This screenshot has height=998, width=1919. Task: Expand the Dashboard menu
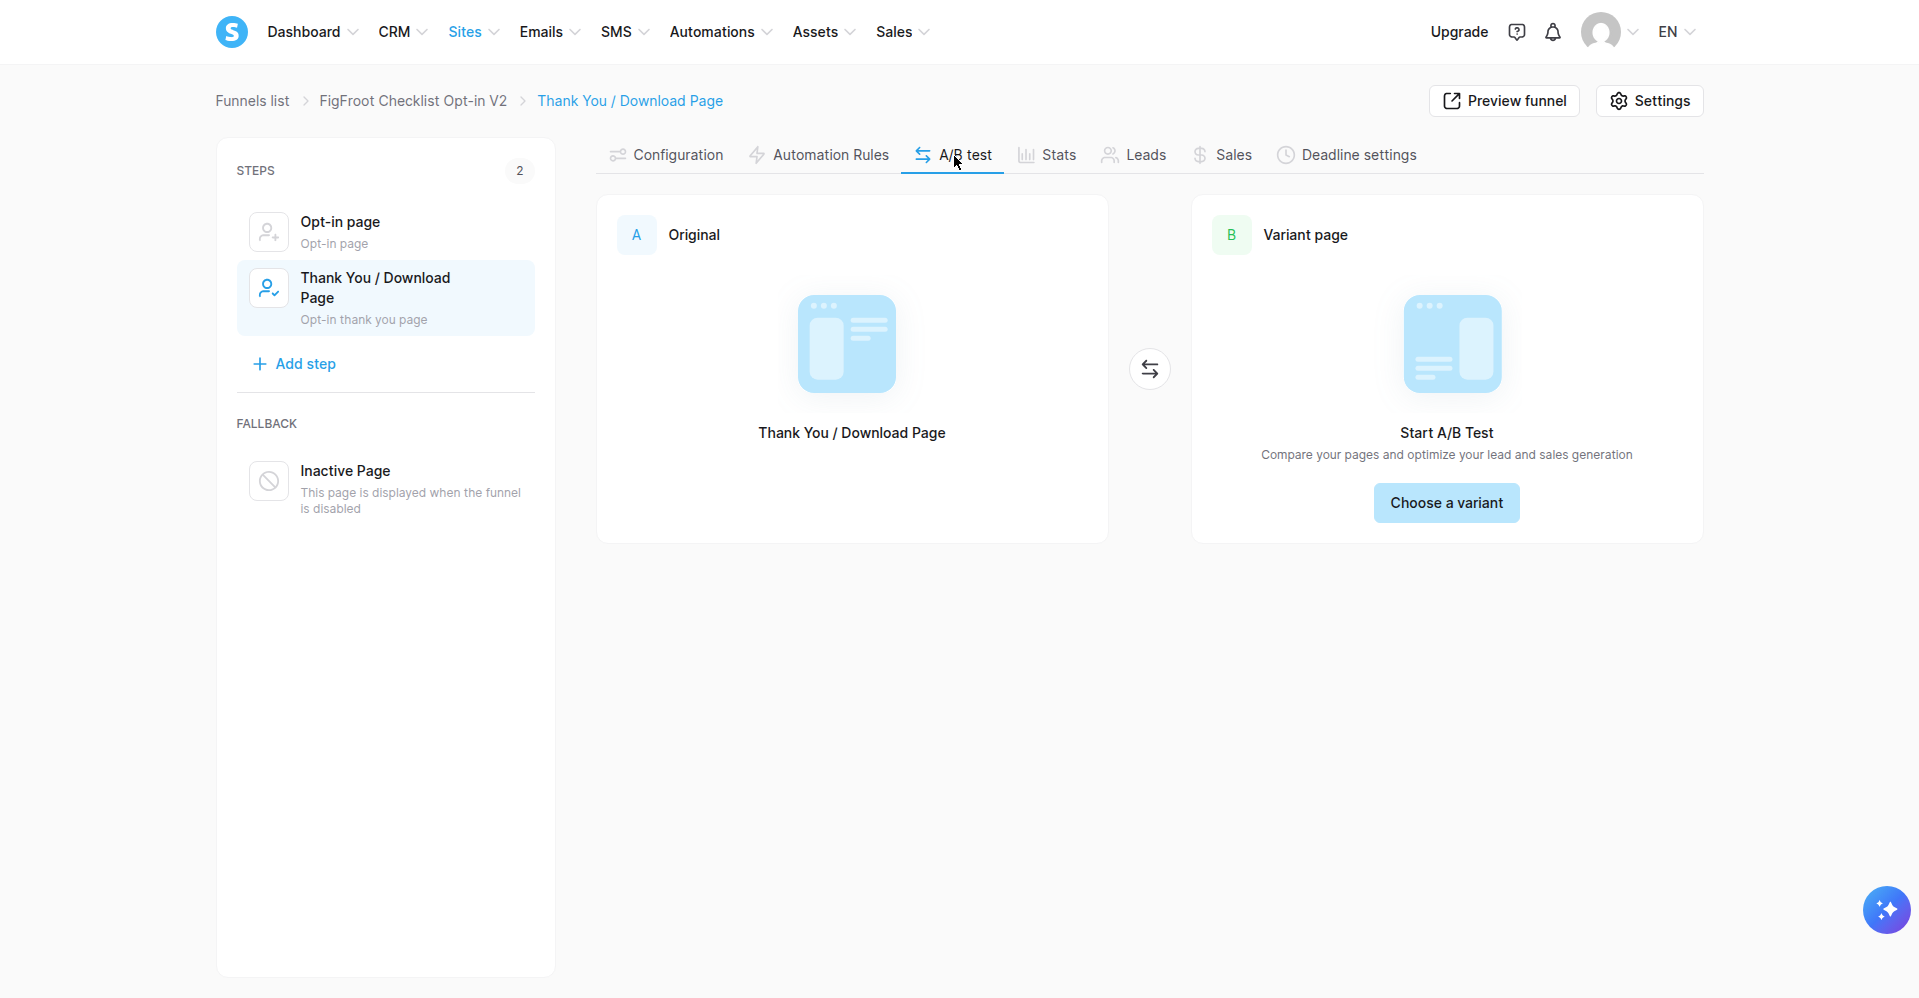313,32
